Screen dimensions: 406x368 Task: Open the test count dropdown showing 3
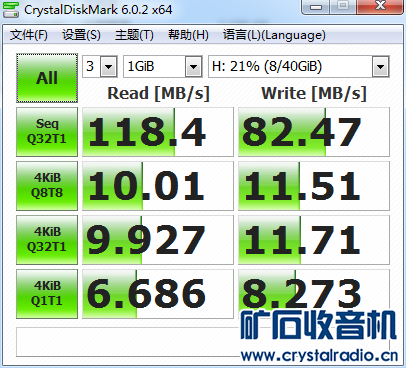(x=100, y=67)
